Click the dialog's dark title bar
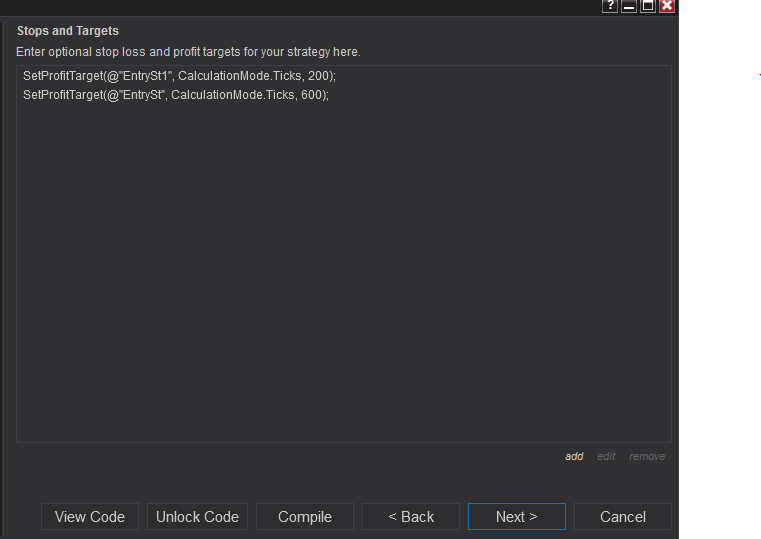This screenshot has height=539, width=761. [x=300, y=7]
